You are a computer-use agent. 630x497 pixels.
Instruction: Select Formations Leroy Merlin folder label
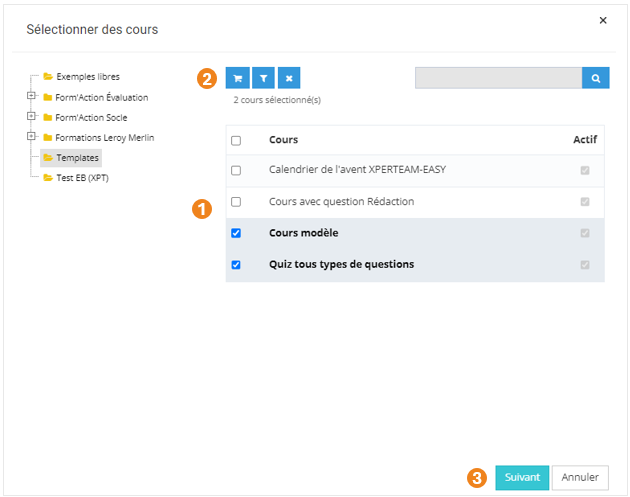[105, 137]
